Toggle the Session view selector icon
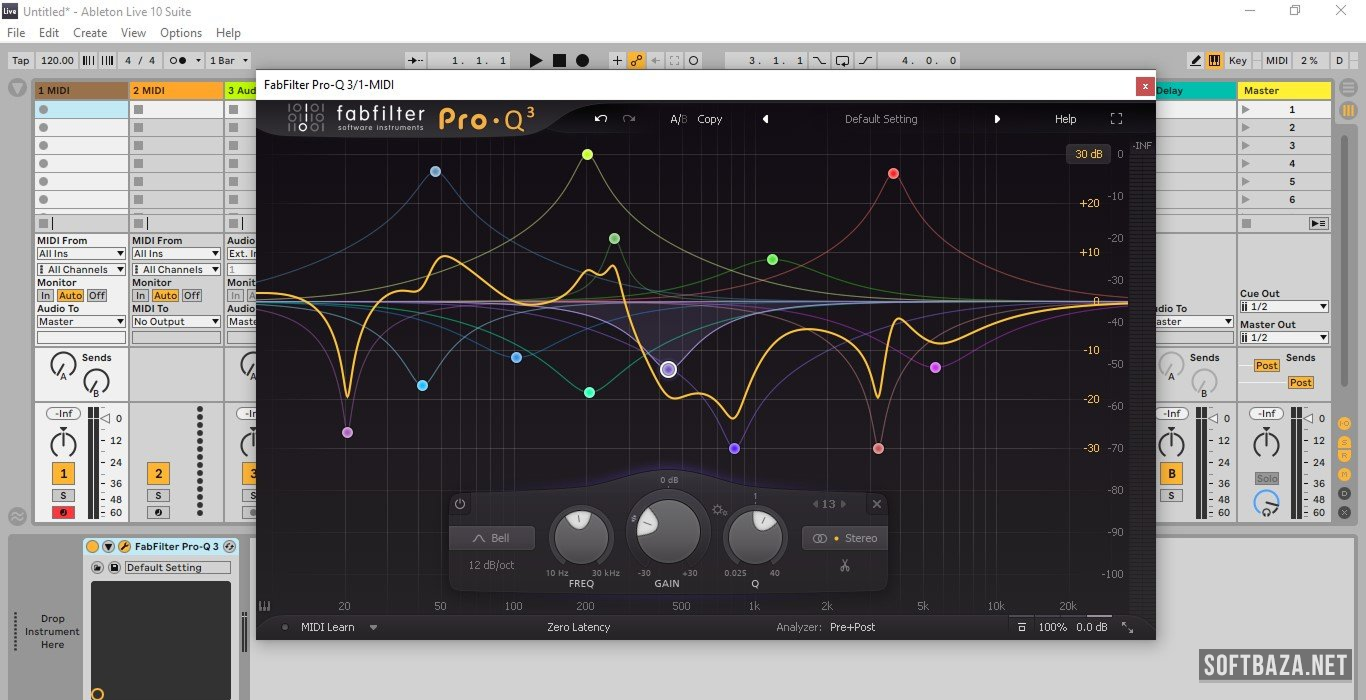The width and height of the screenshot is (1366, 700). 1349,110
